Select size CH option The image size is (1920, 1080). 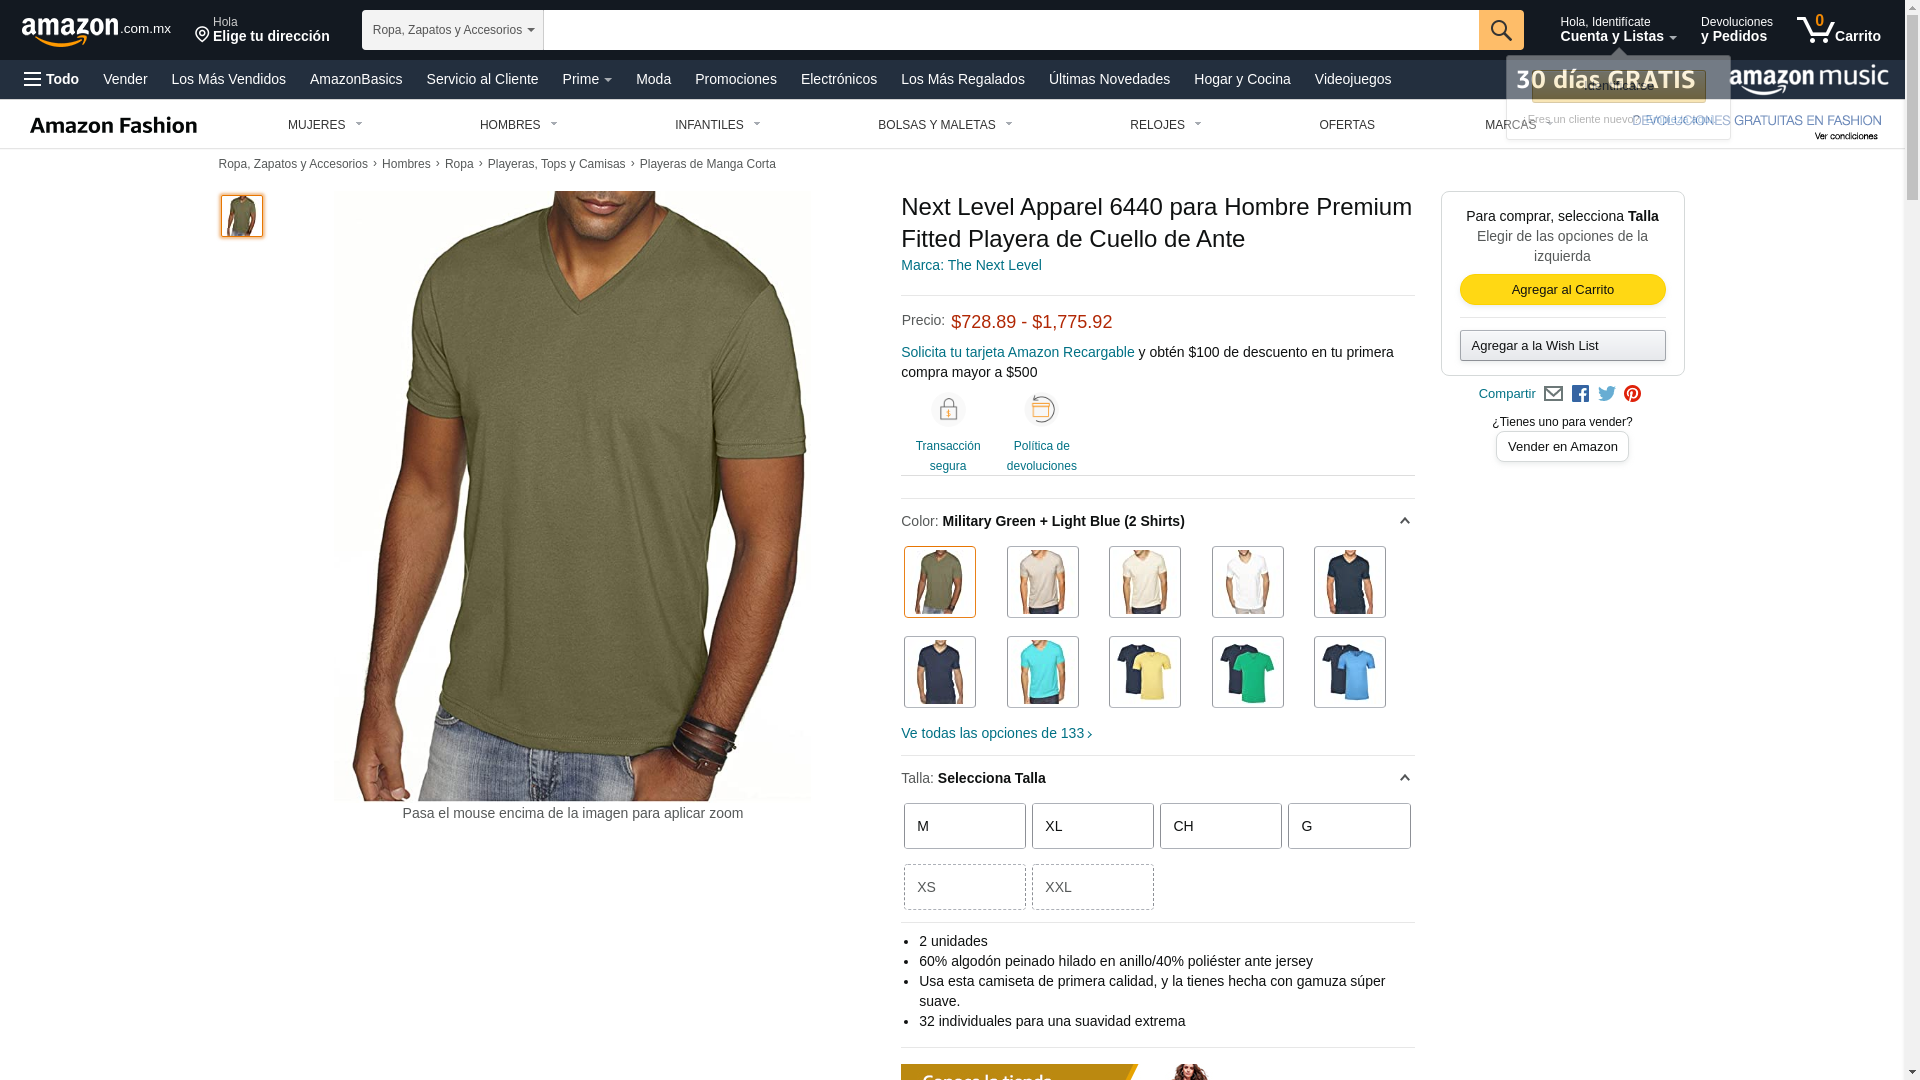[1221, 826]
